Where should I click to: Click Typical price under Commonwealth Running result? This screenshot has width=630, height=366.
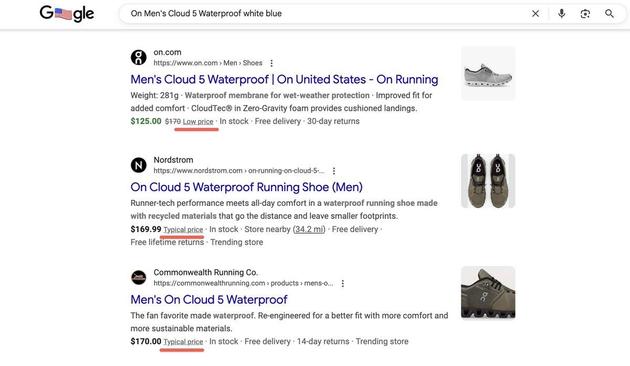183,341
